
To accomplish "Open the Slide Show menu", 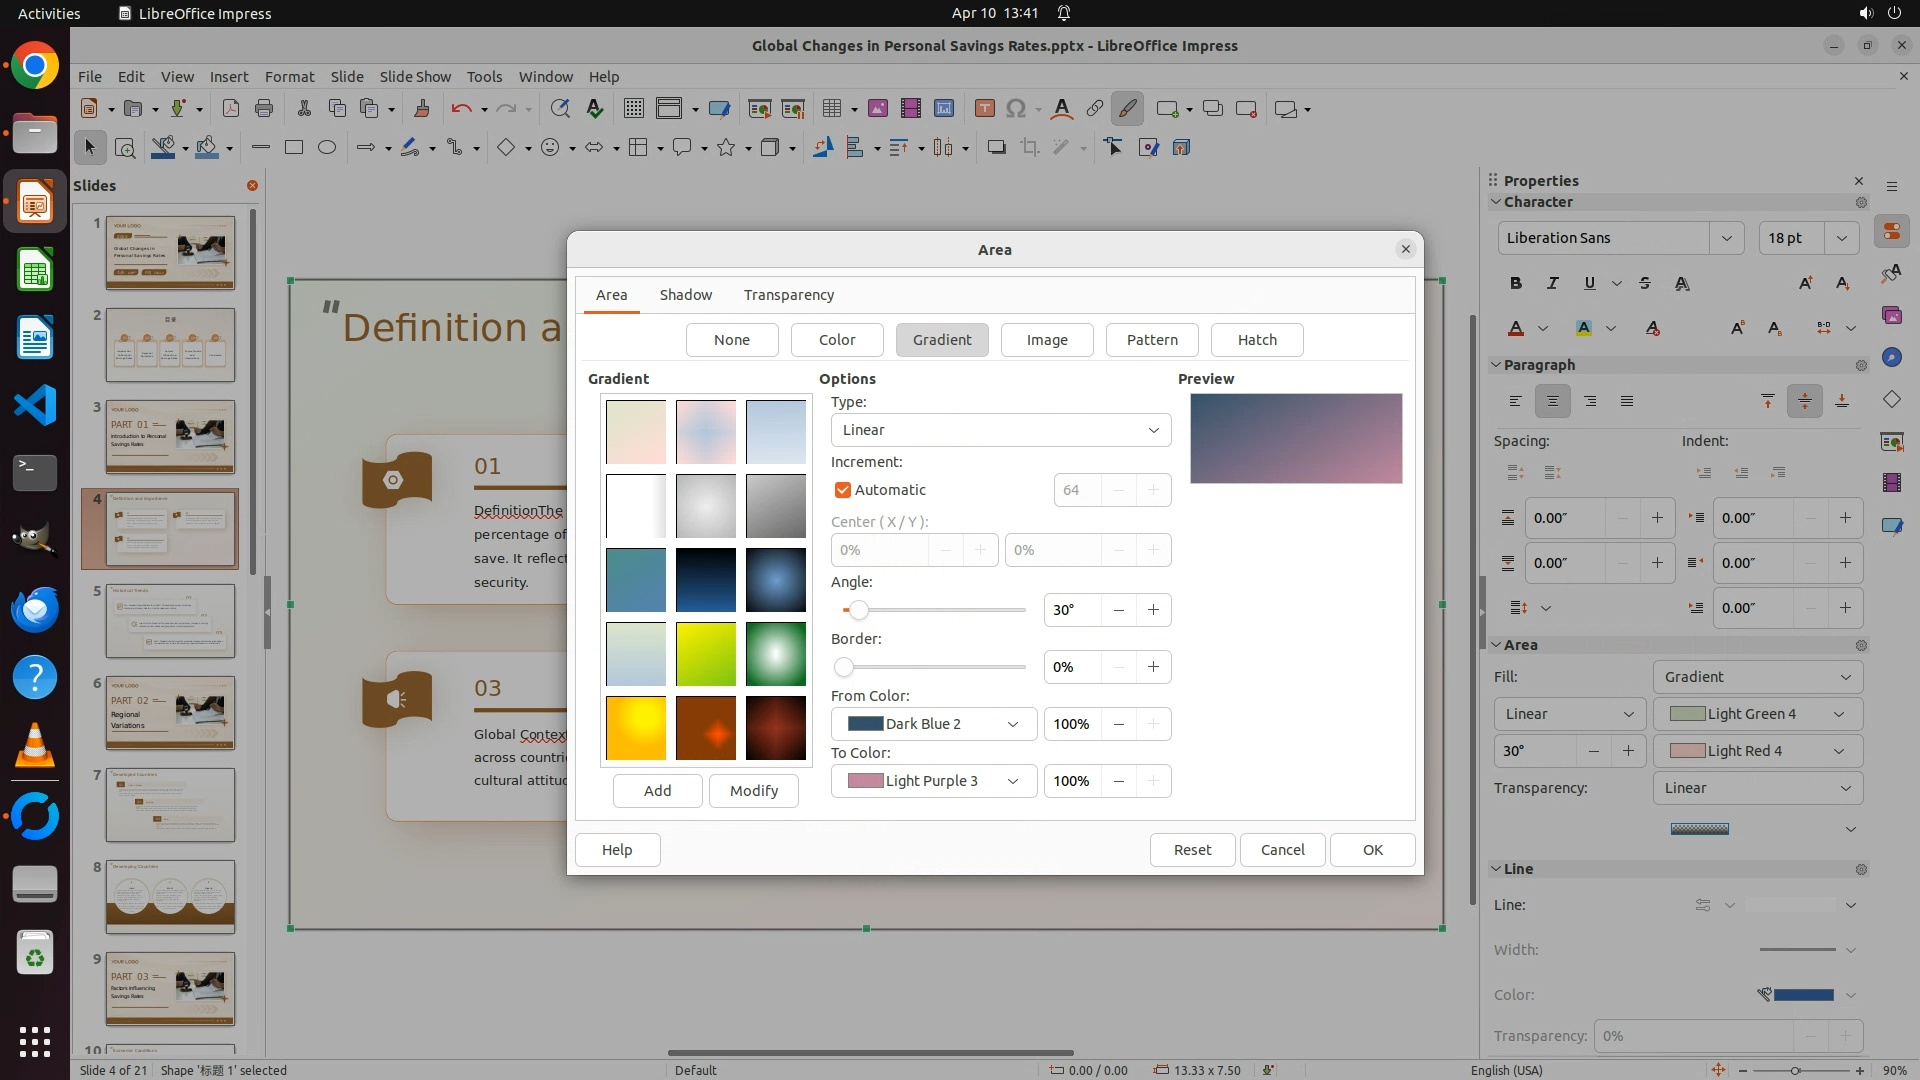I will (415, 76).
